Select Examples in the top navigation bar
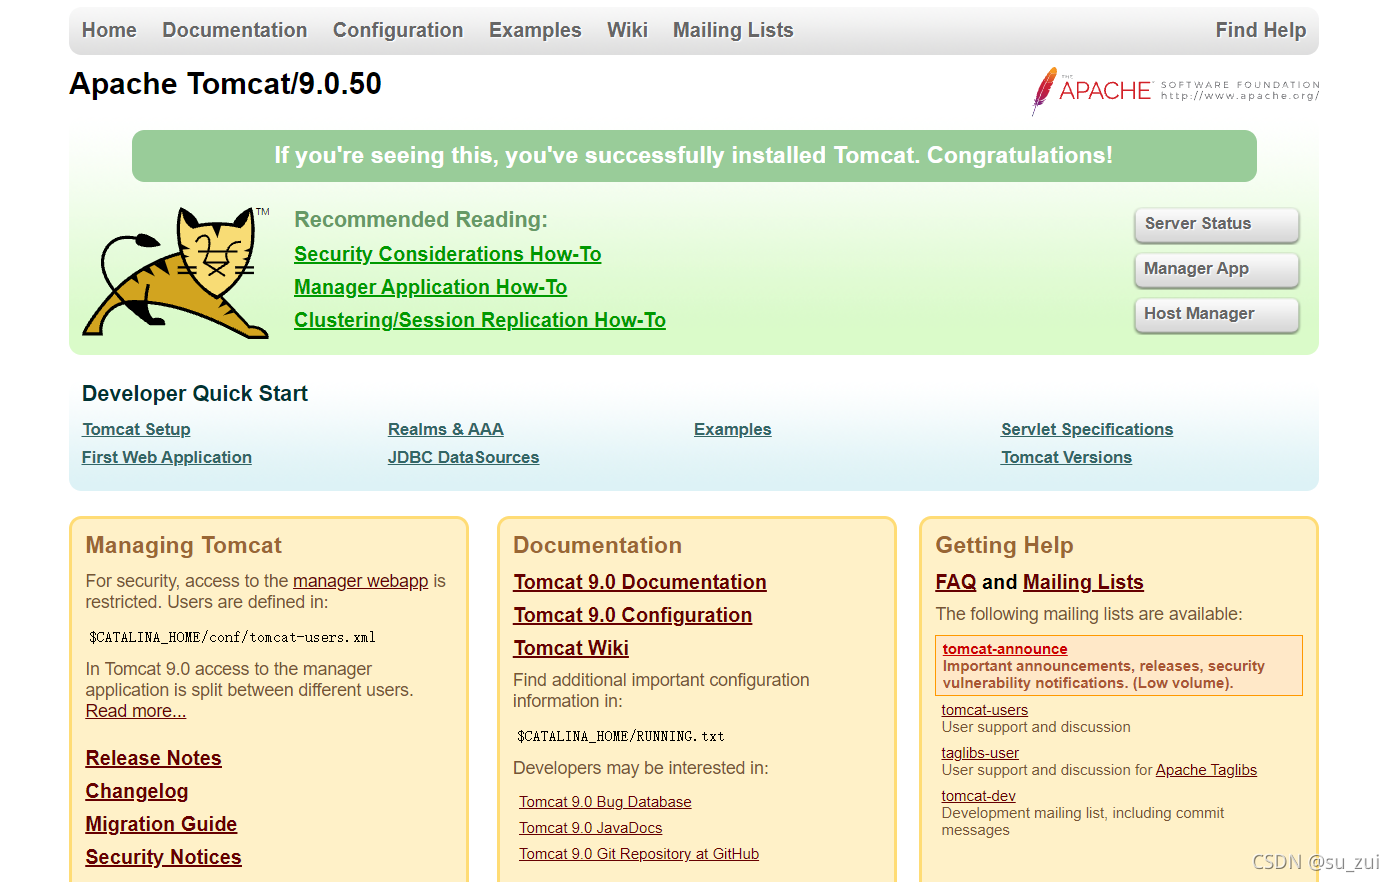The height and width of the screenshot is (882, 1394). click(535, 30)
